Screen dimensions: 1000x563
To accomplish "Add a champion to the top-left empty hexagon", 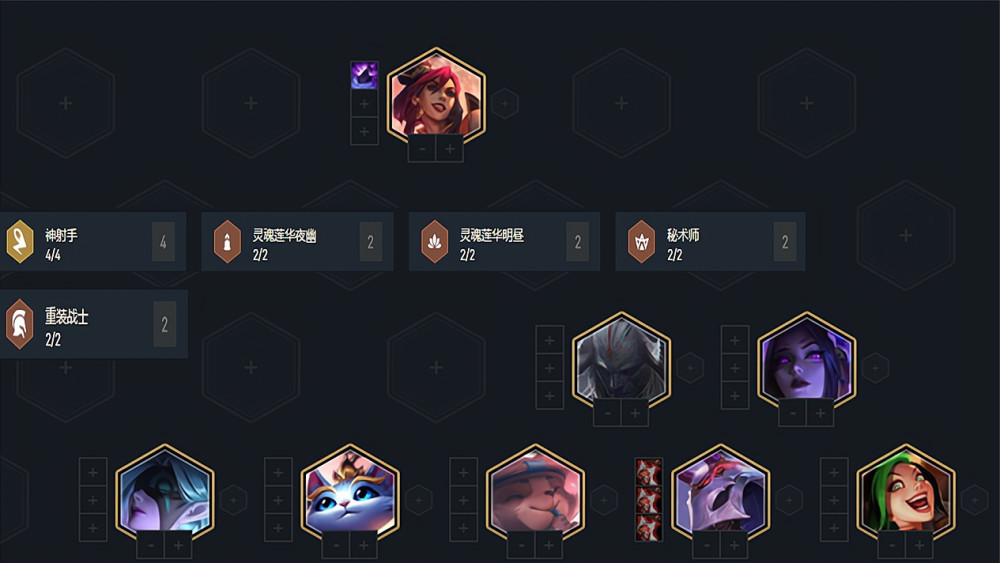I will coord(66,103).
